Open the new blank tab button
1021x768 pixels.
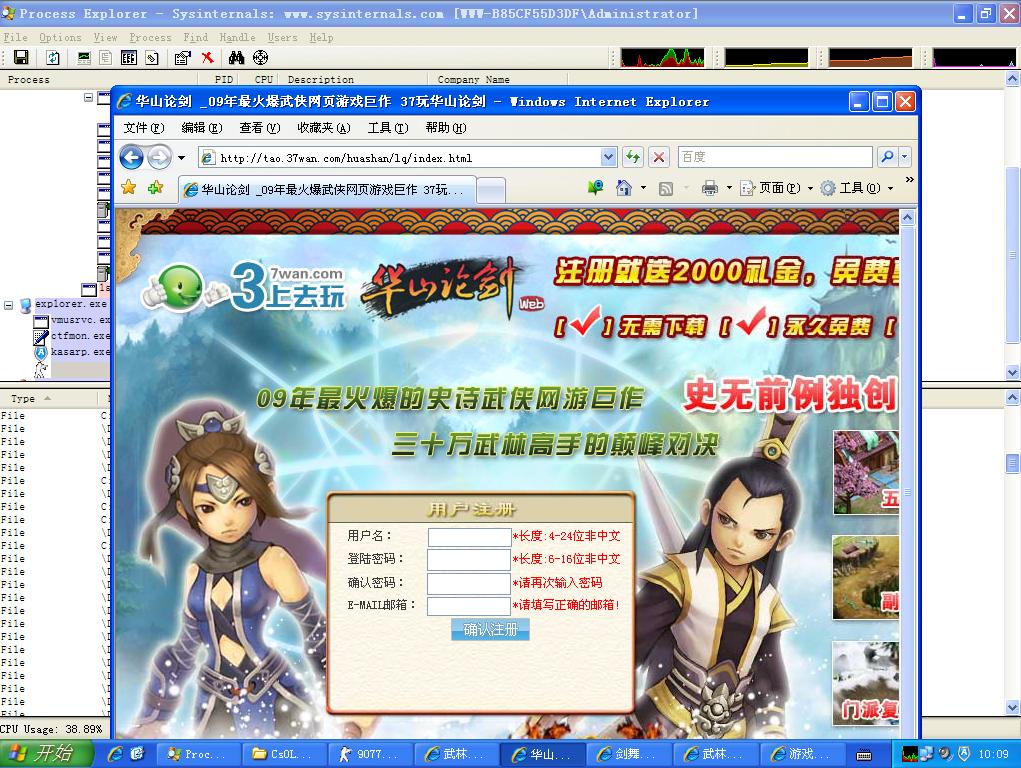tap(491, 191)
